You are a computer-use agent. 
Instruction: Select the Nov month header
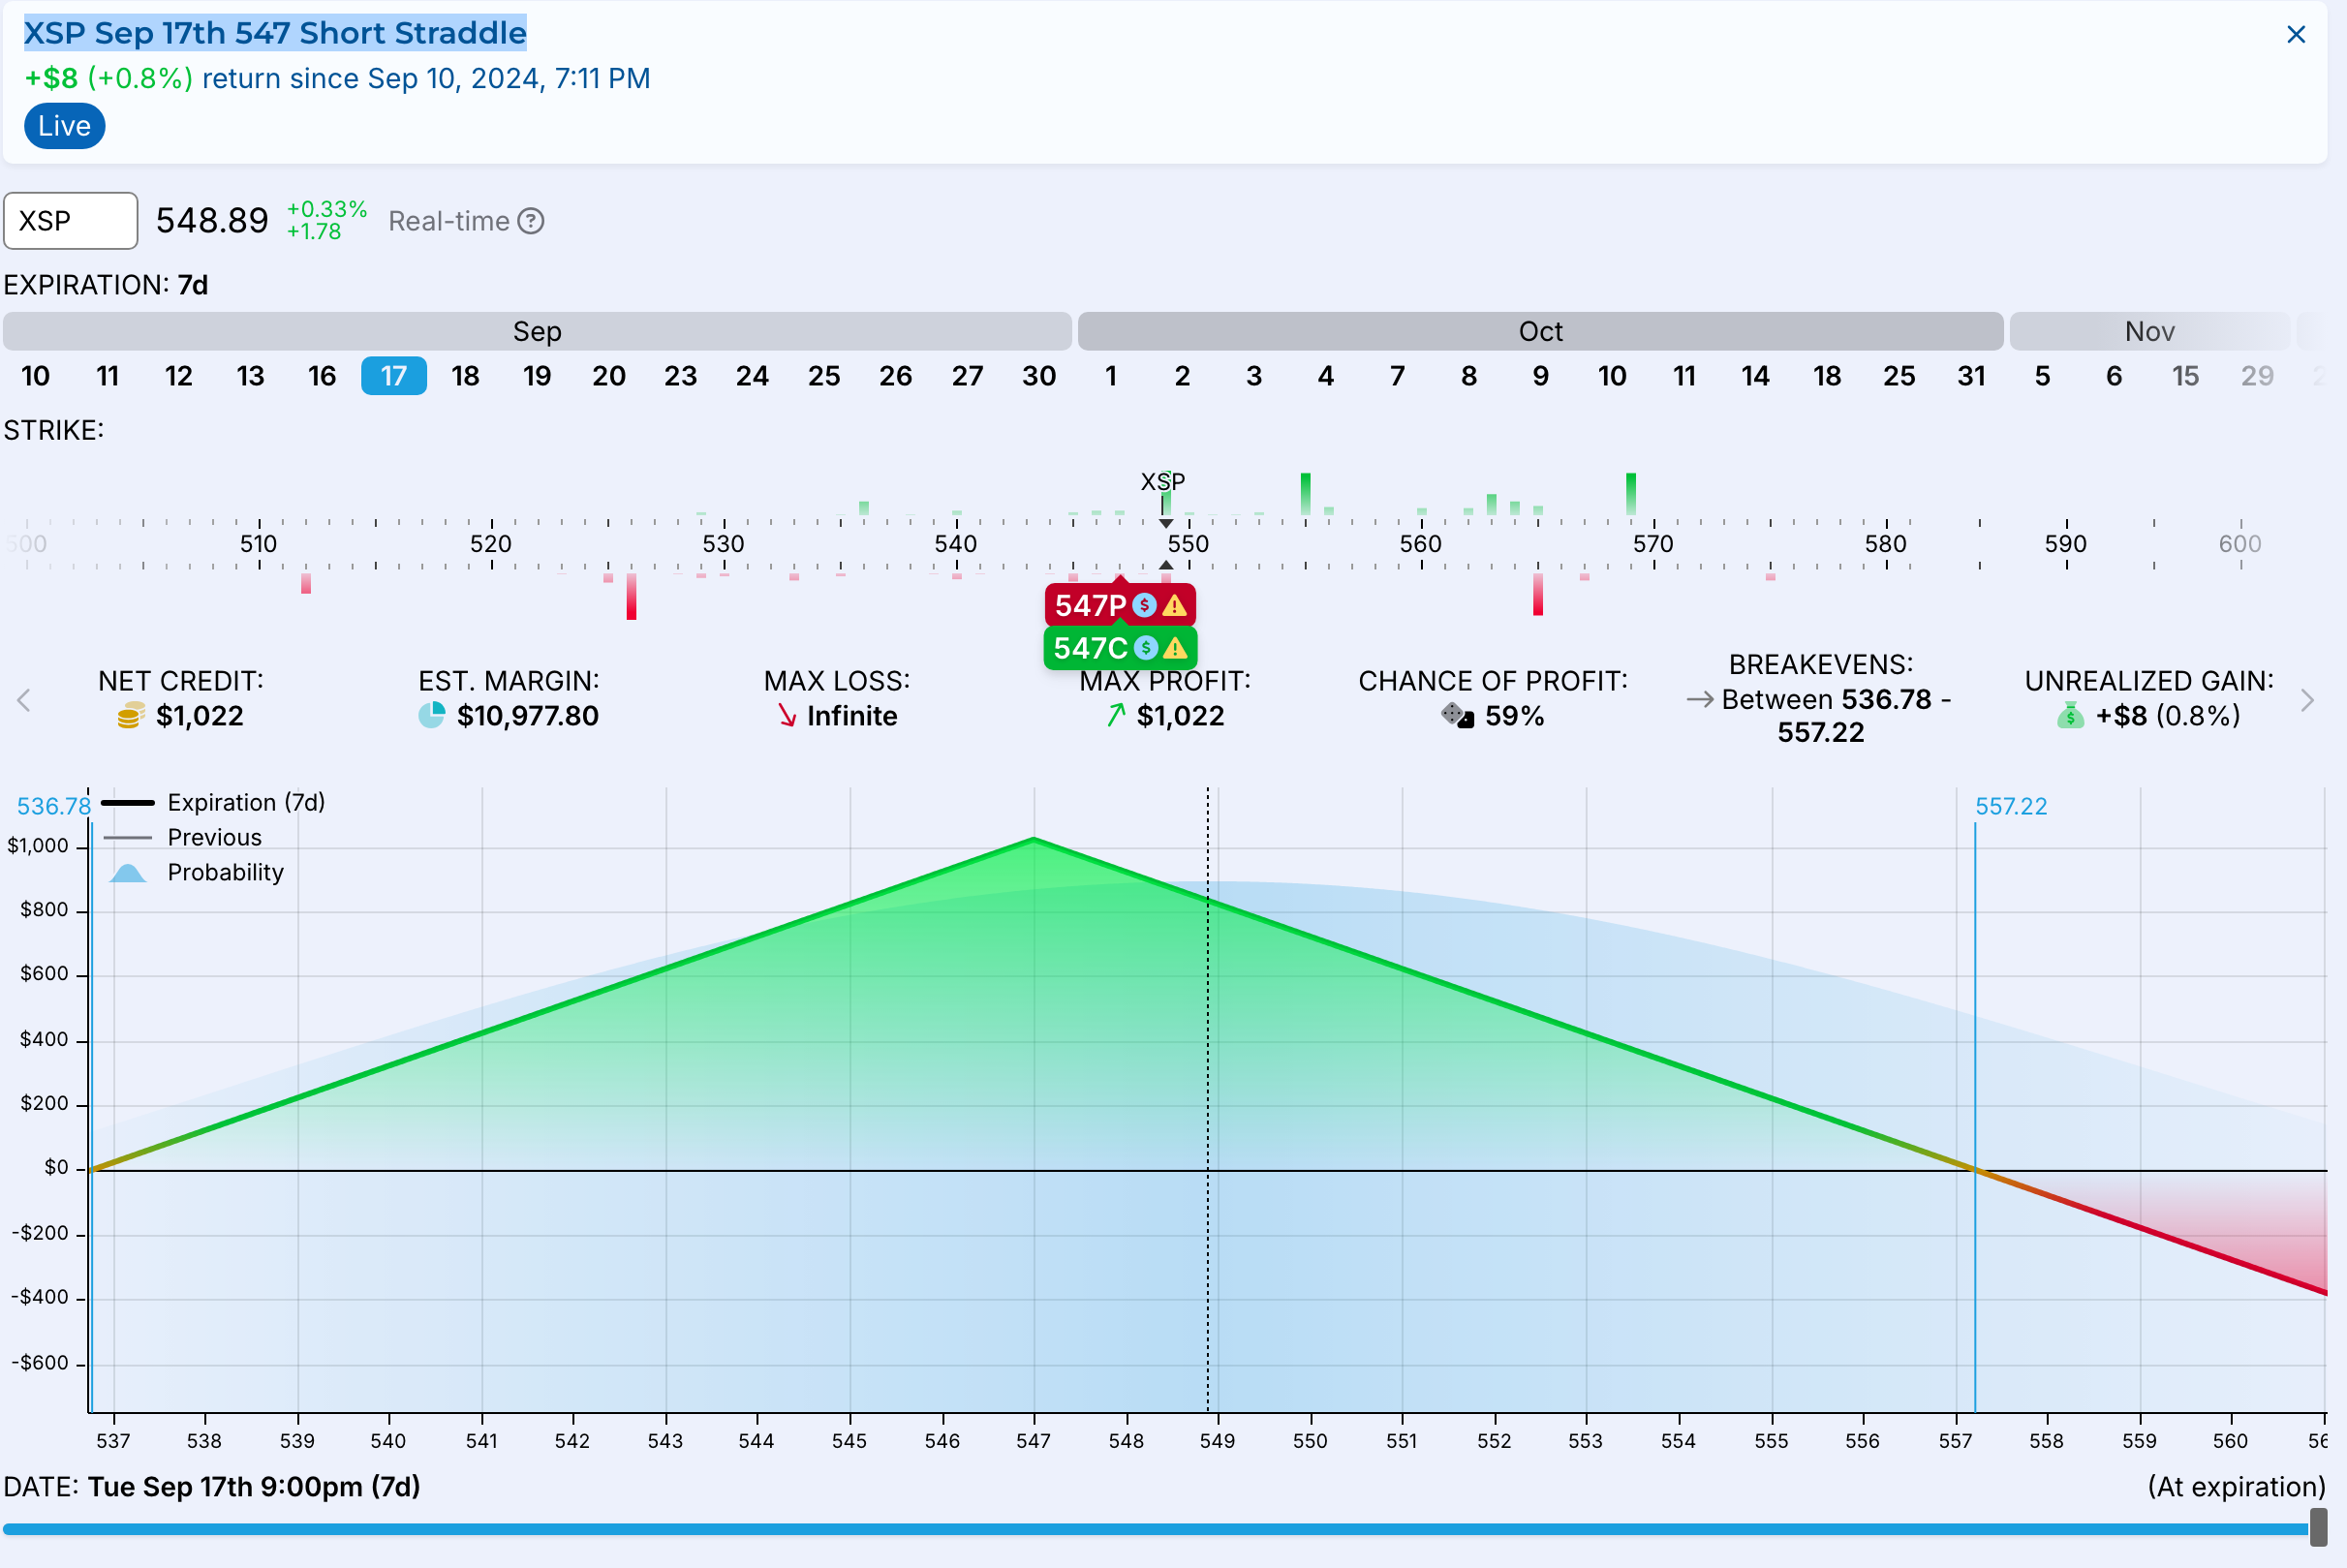[x=2149, y=331]
